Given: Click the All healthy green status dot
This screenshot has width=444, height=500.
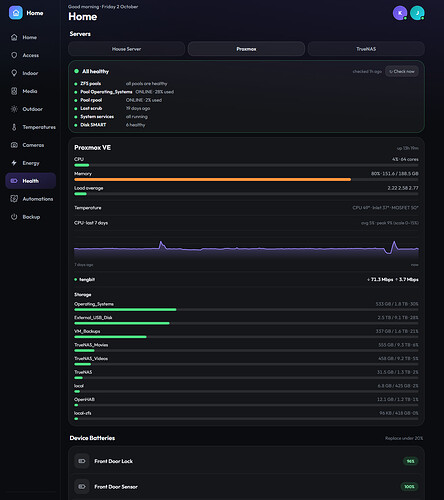Looking at the screenshot, I should (76, 71).
